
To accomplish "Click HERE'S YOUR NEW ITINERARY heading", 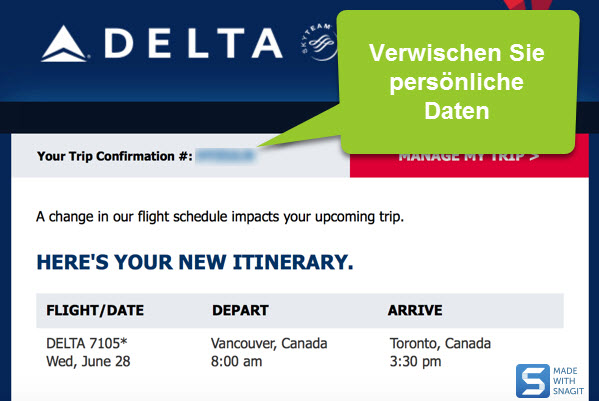I will click(x=195, y=262).
